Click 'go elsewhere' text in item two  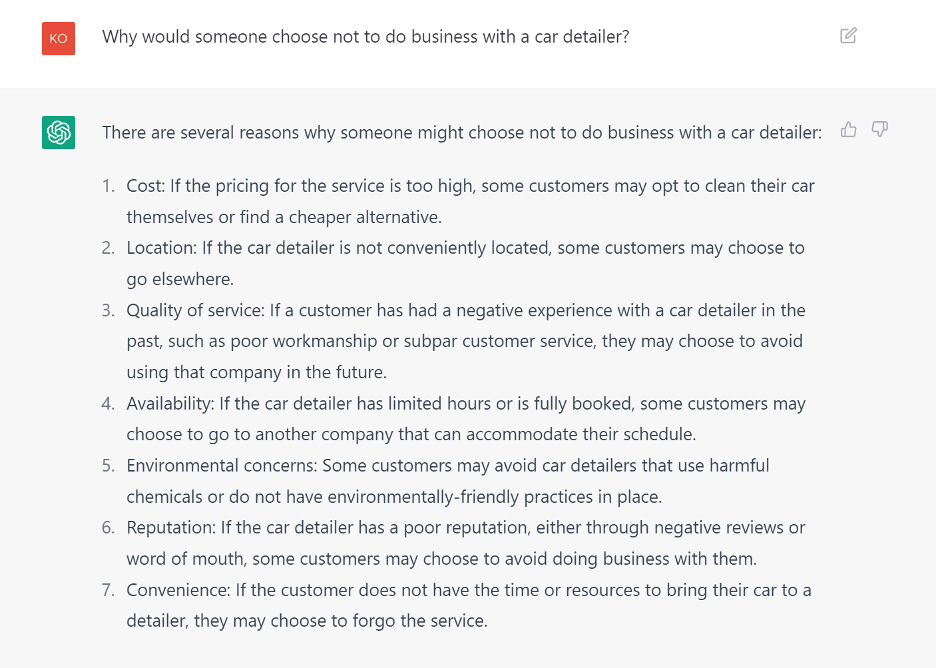[180, 279]
